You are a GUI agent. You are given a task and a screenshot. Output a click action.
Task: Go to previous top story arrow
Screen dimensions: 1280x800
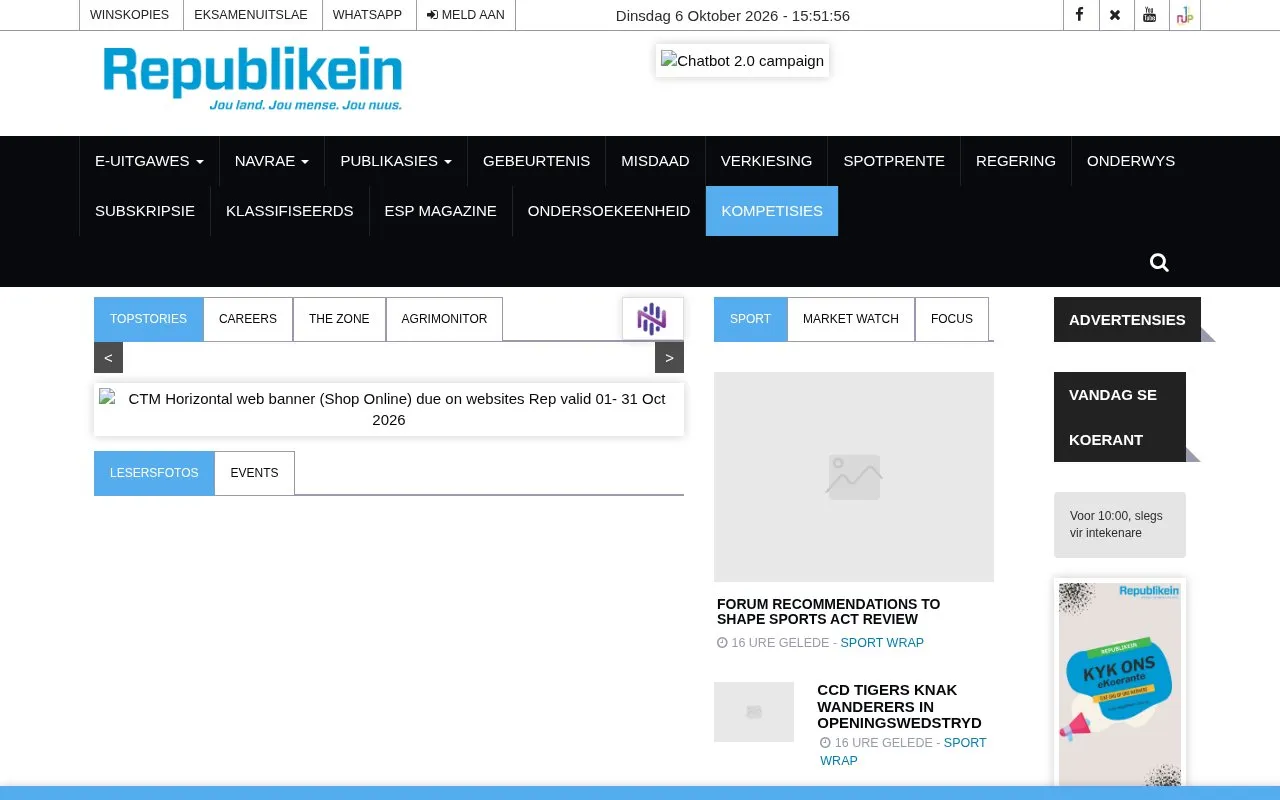coord(108,357)
